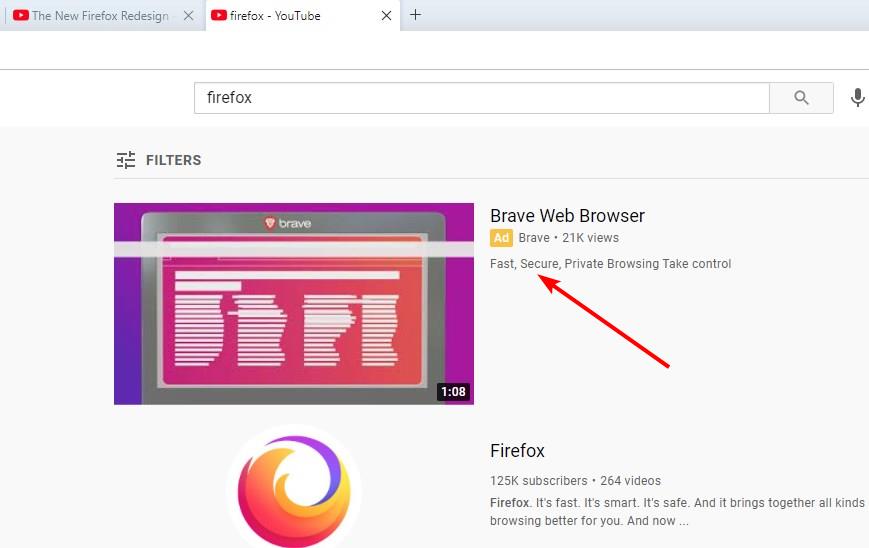869x548 pixels.
Task: Open the Firefox channel title
Action: (517, 450)
